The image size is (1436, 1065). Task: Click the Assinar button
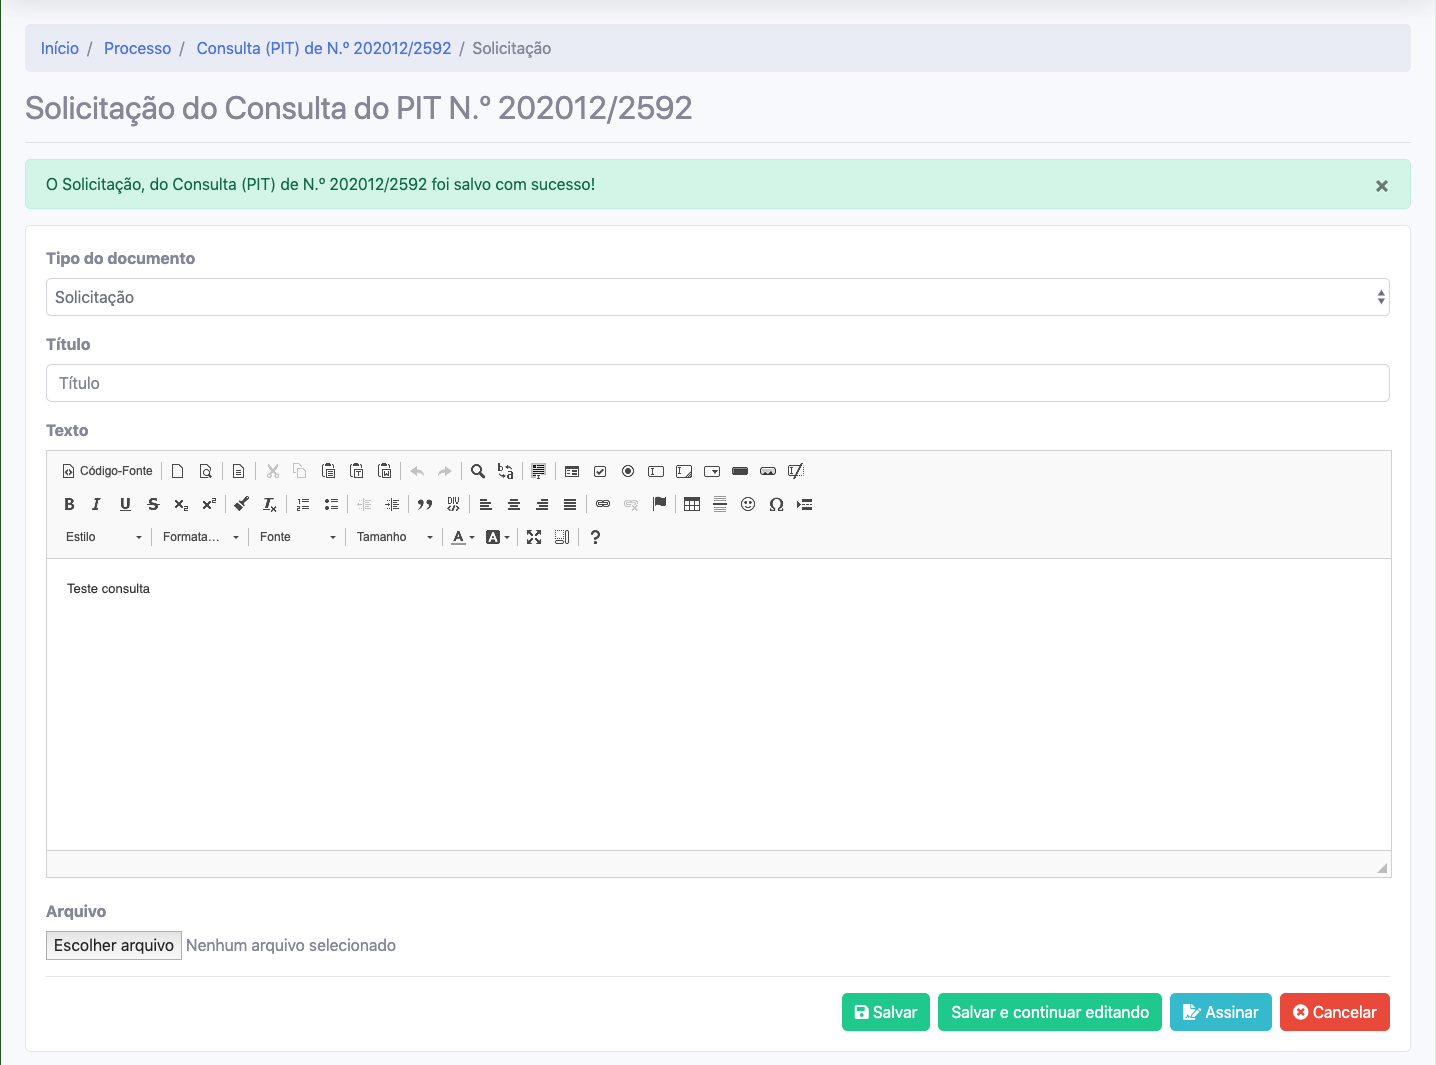point(1220,1012)
